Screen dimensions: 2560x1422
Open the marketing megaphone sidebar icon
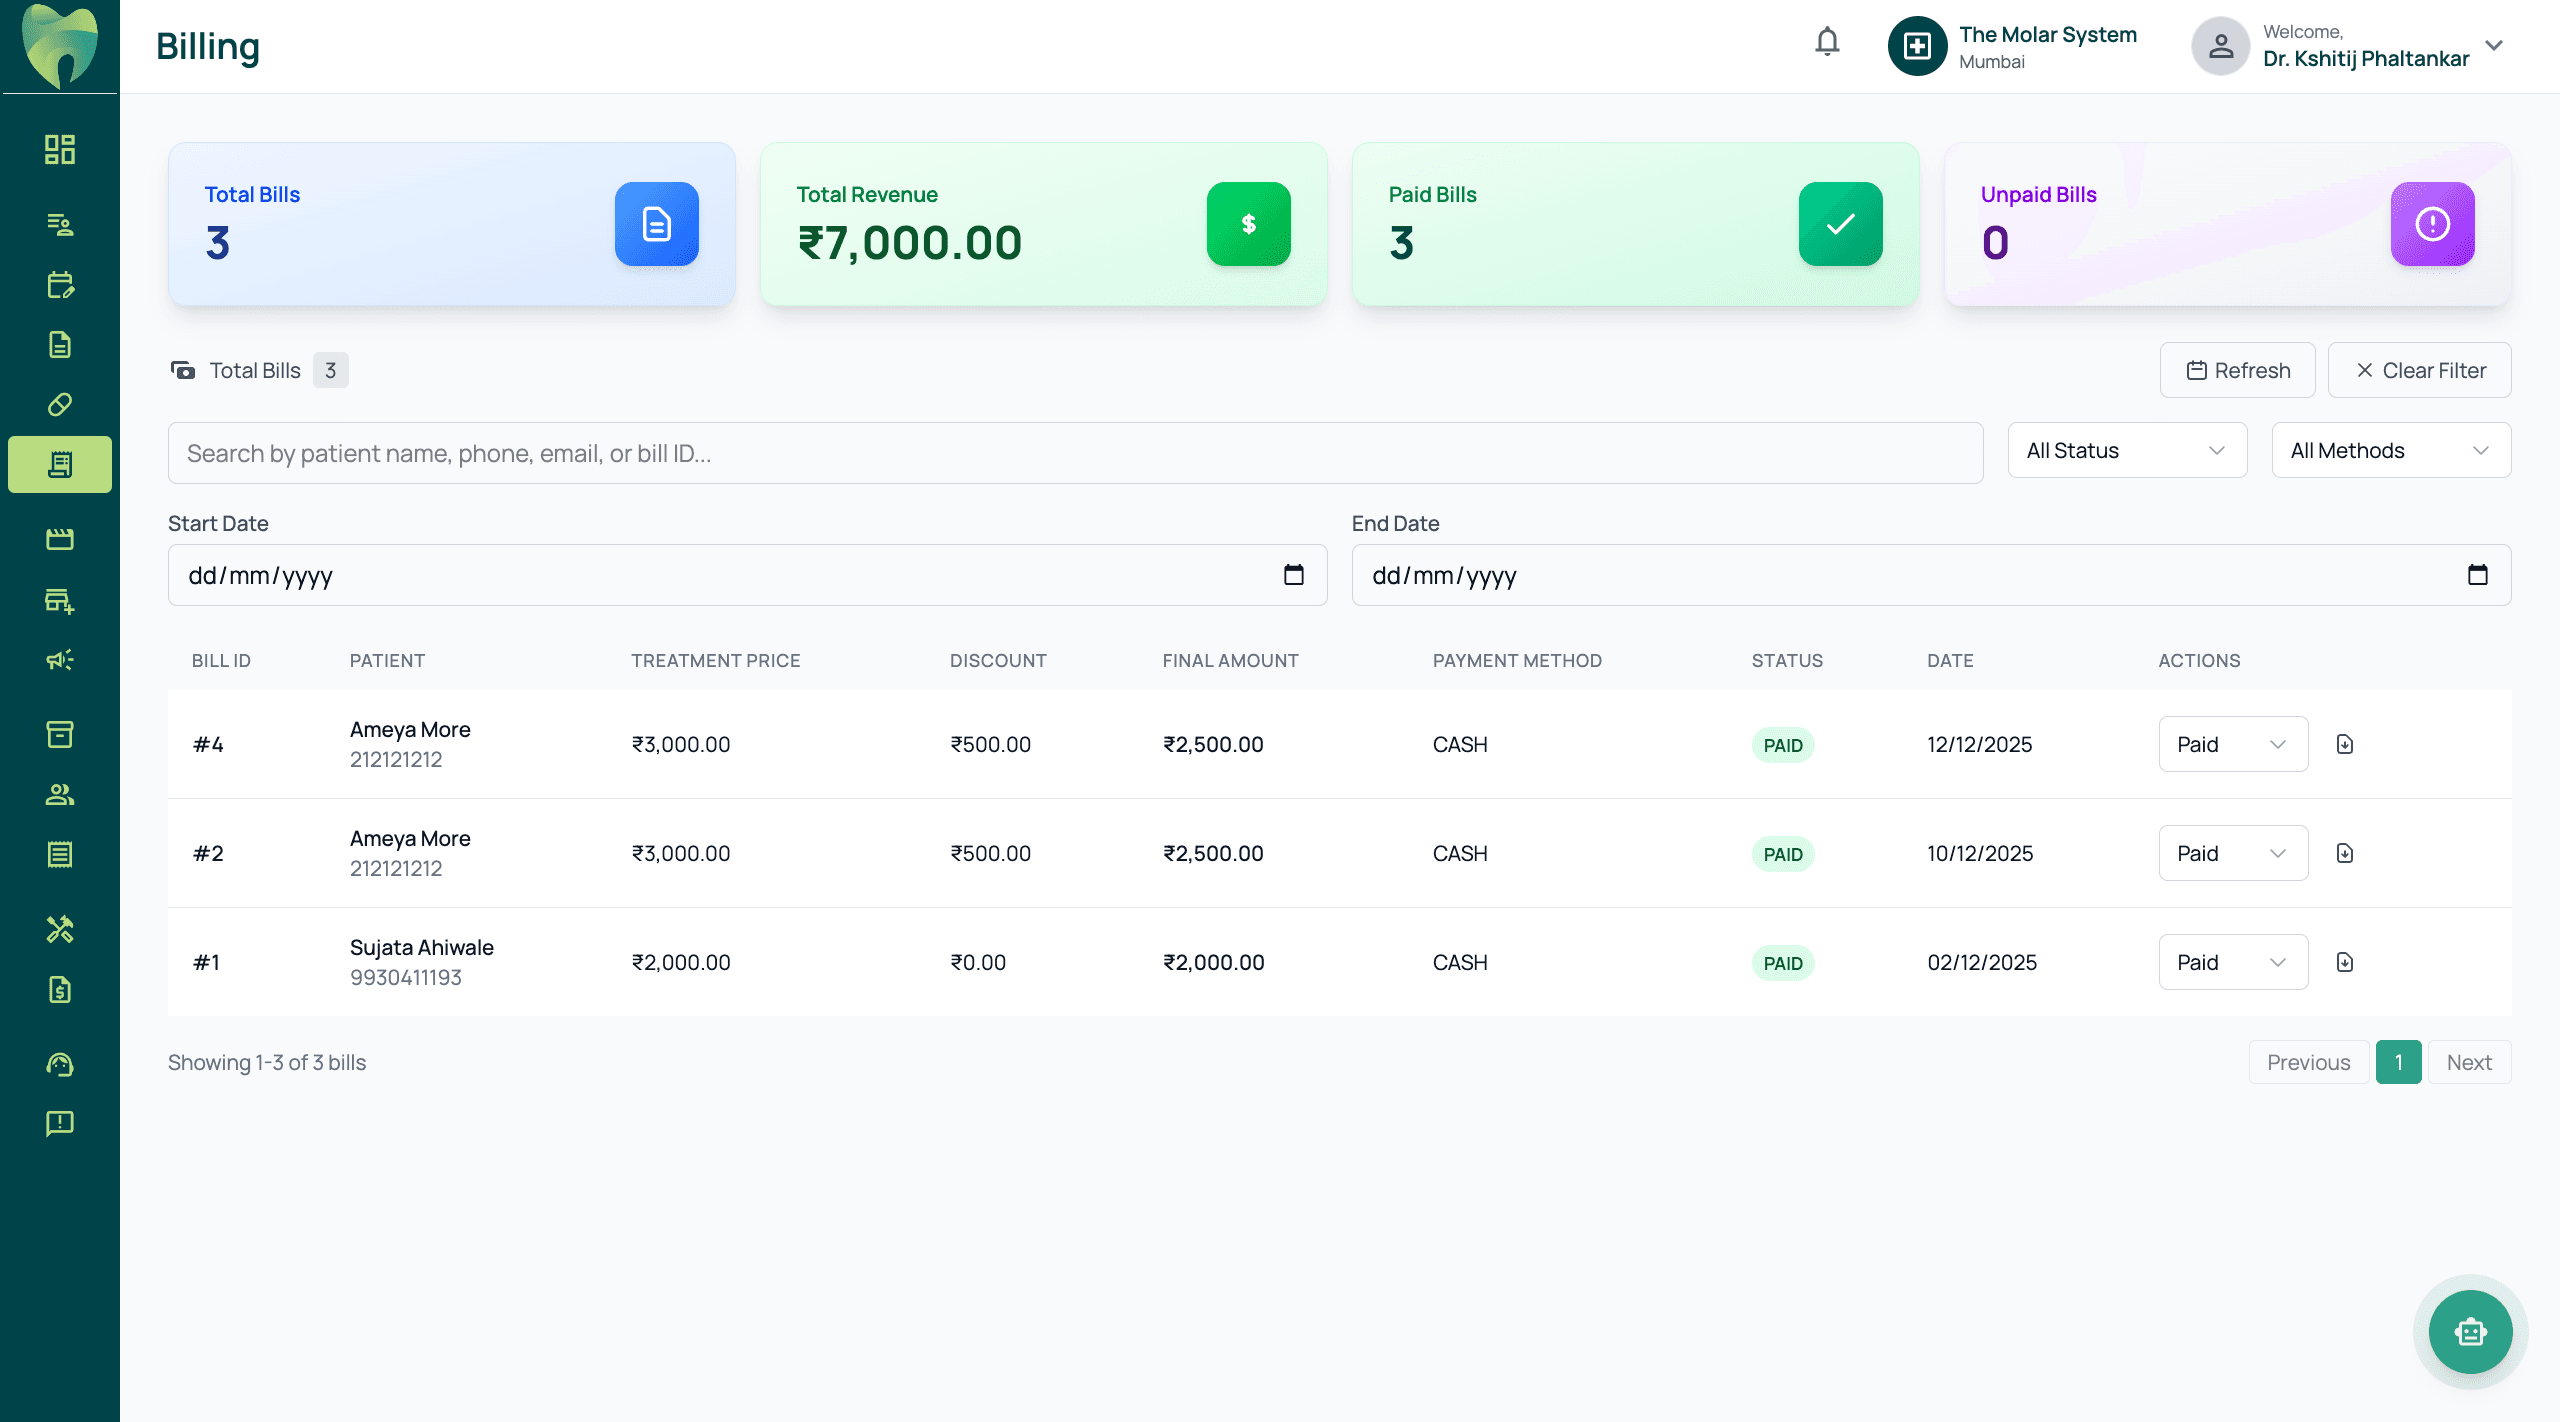click(x=60, y=660)
